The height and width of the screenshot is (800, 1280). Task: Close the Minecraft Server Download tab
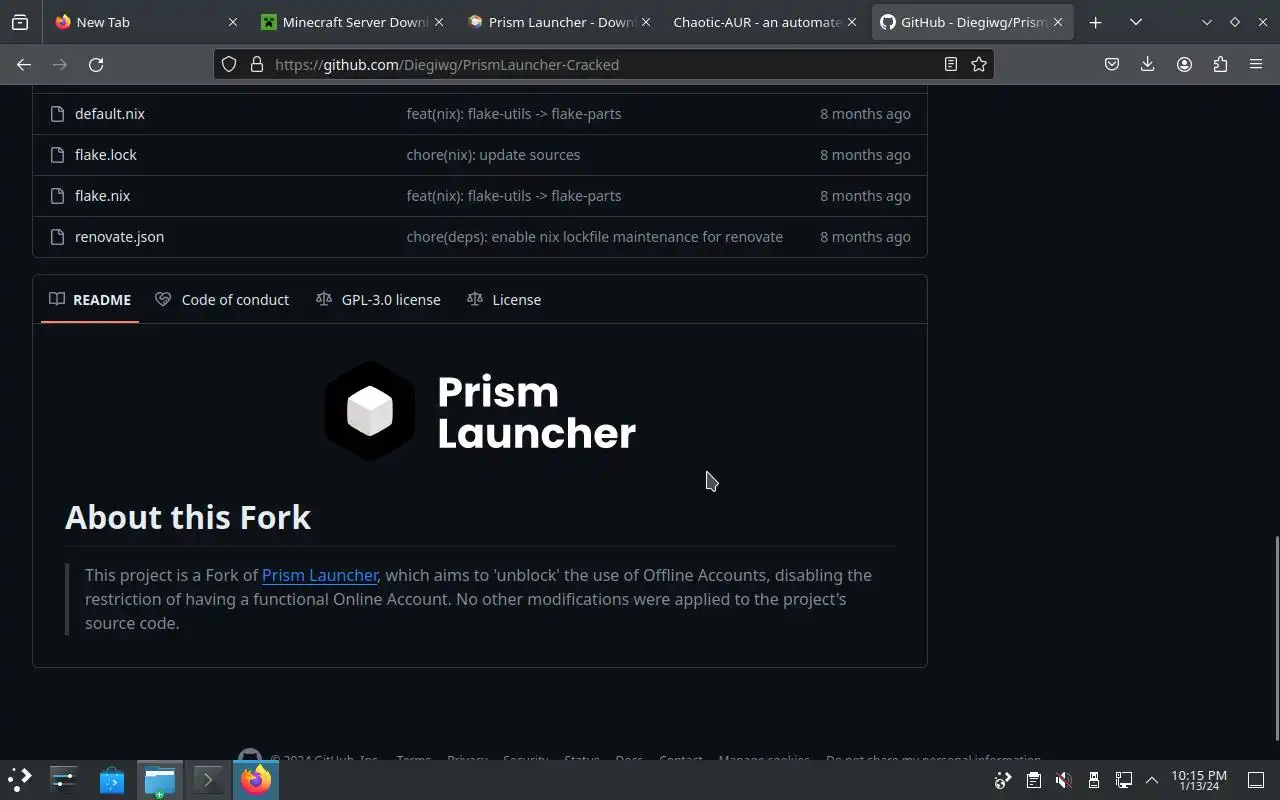pos(438,22)
